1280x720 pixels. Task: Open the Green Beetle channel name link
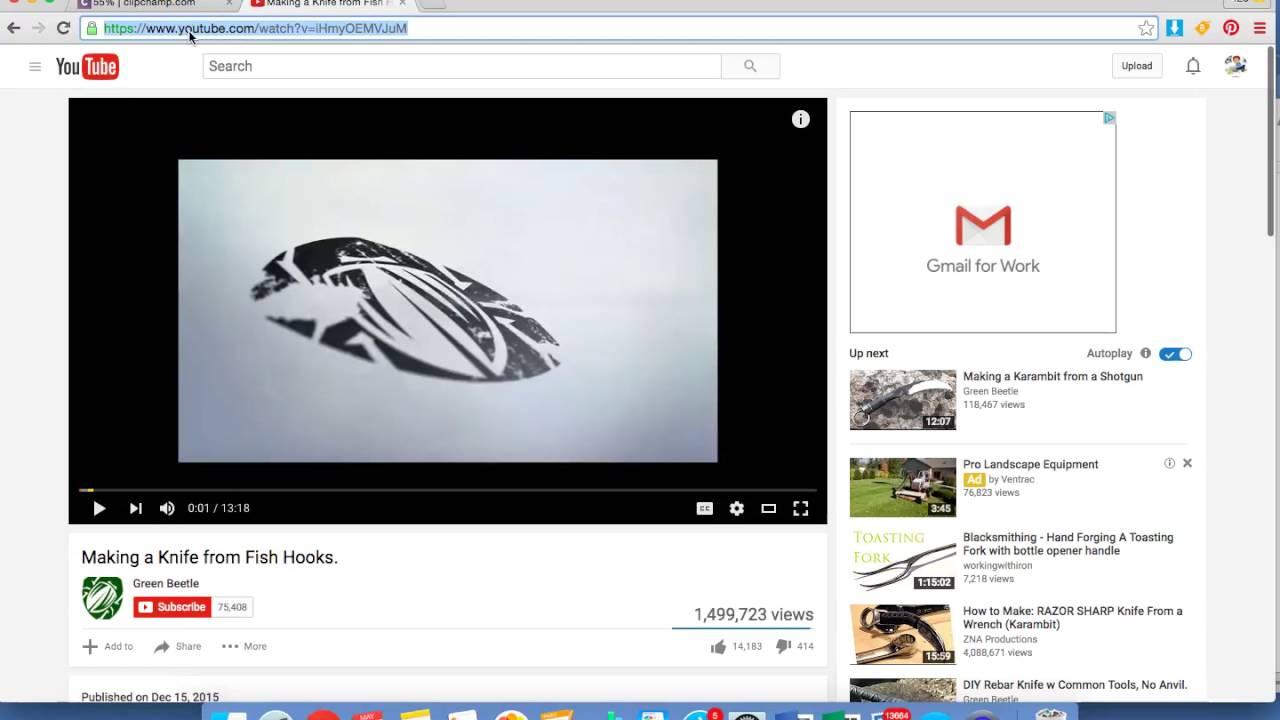166,583
